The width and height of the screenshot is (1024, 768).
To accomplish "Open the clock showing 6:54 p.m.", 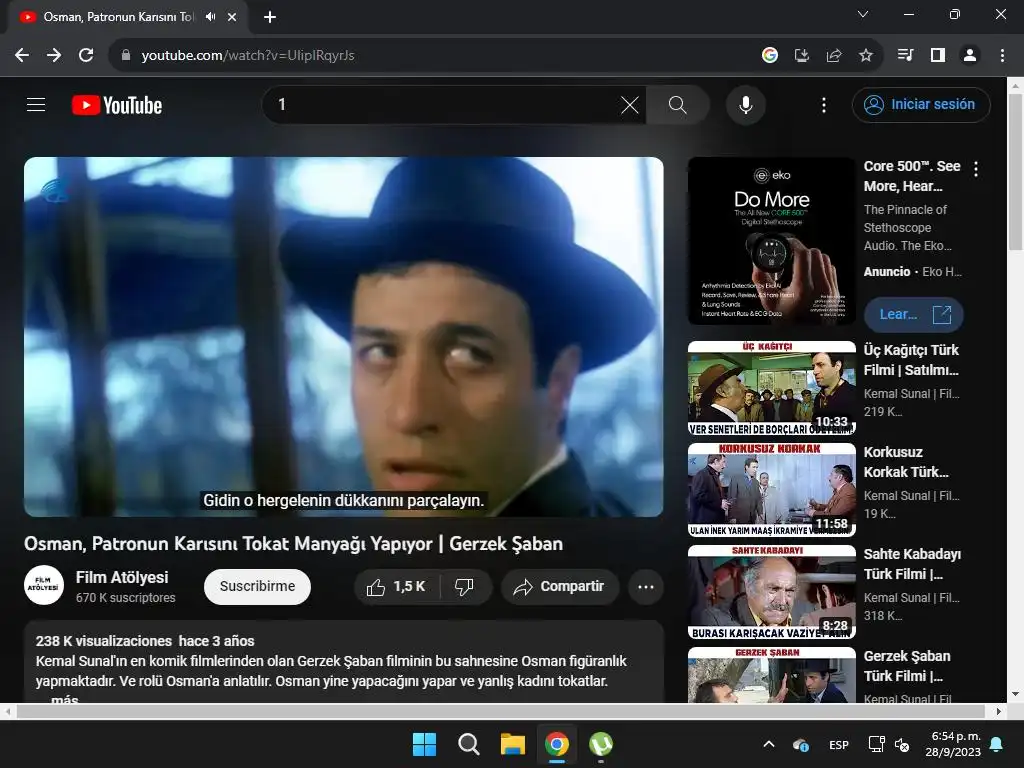I will 953,744.
